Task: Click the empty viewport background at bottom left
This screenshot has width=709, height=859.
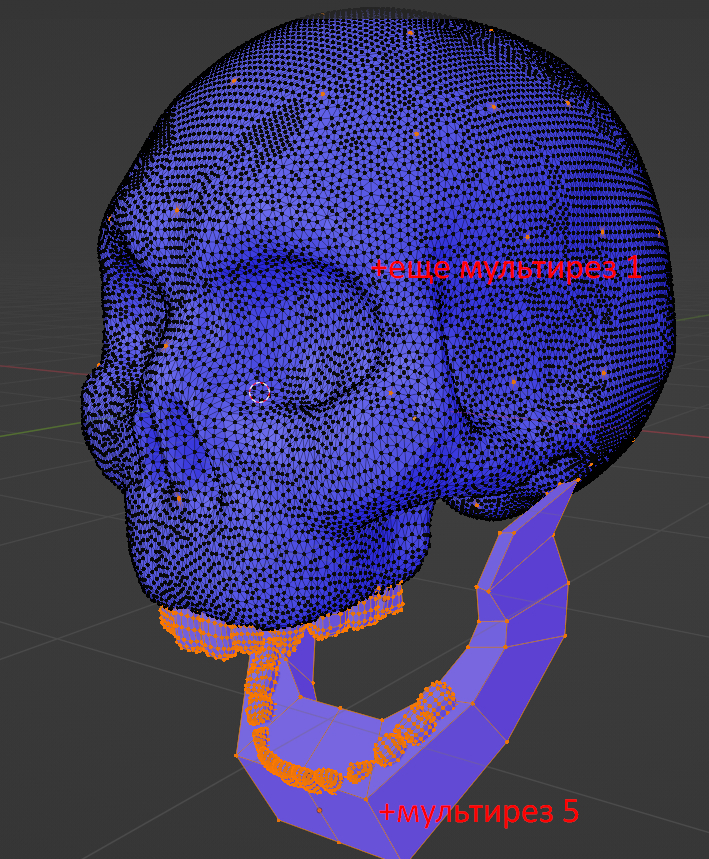Action: coord(80,760)
